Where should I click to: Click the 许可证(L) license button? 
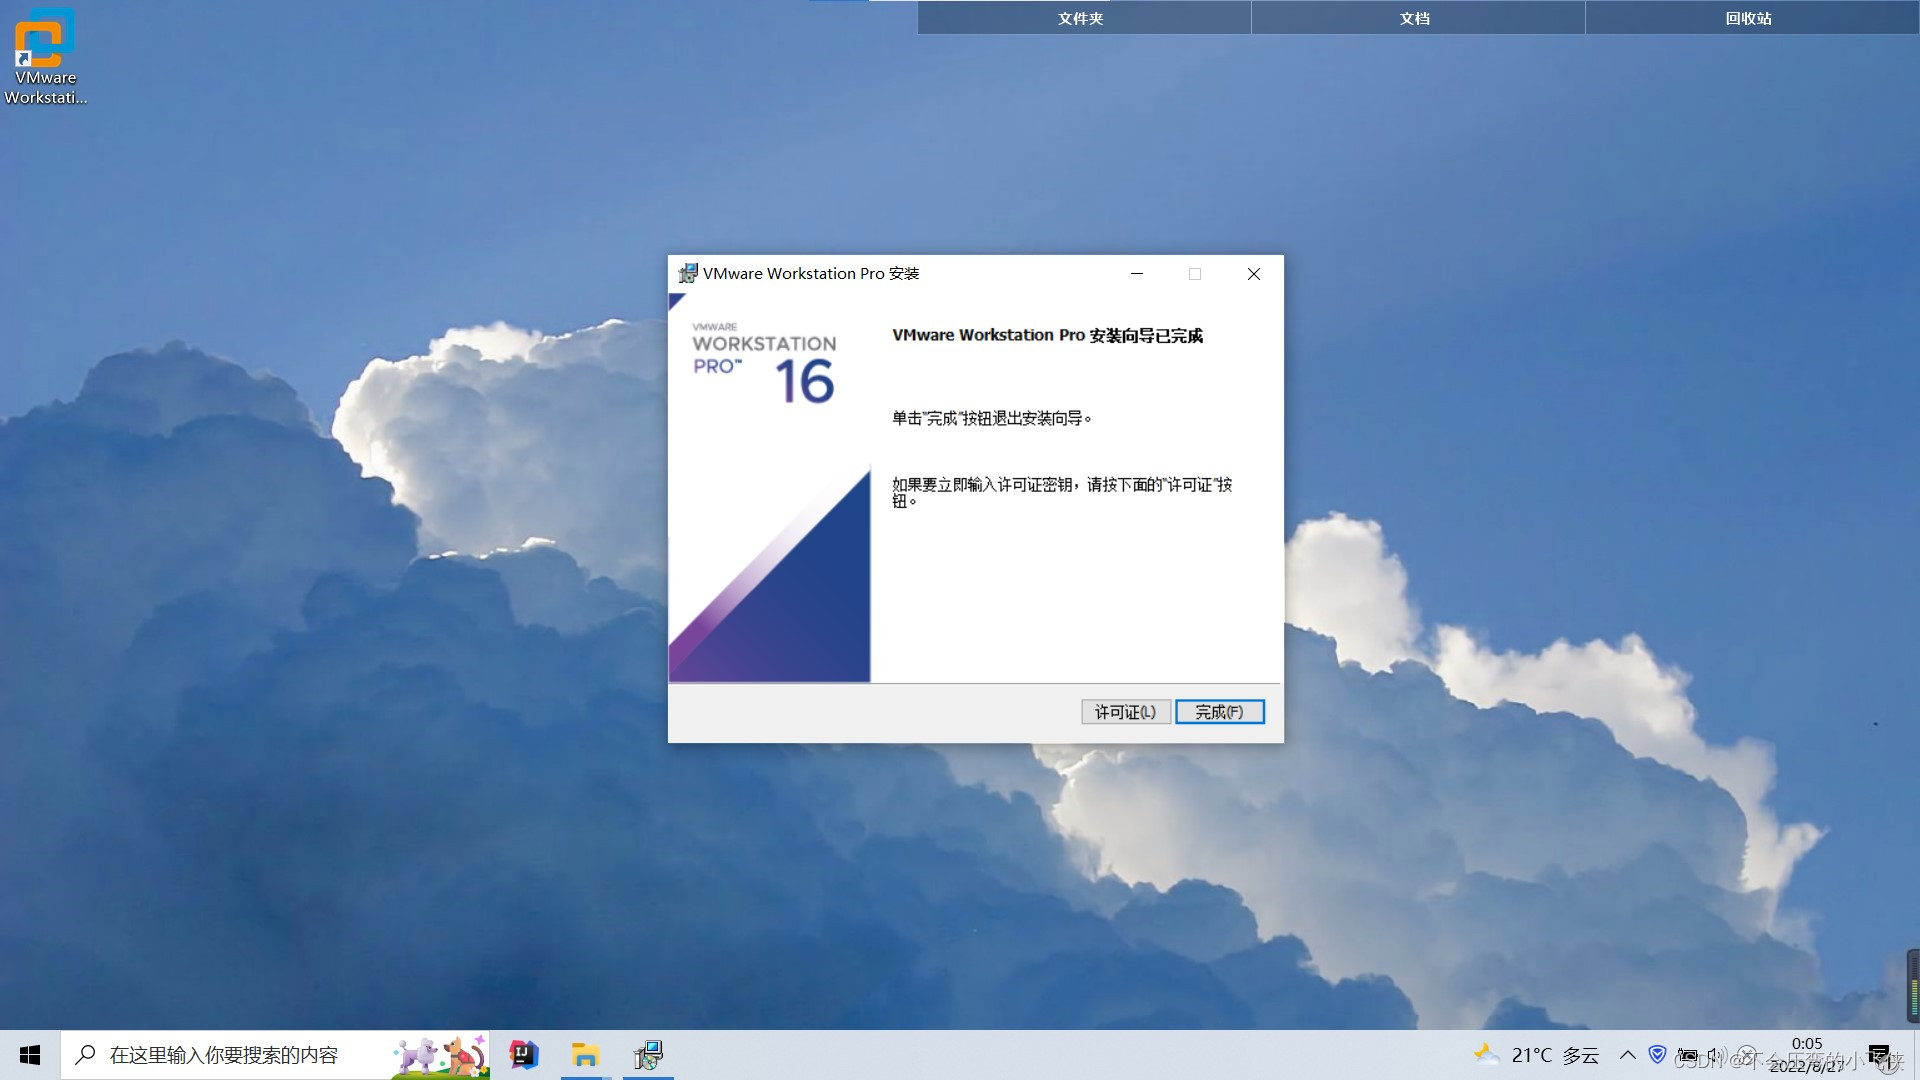click(x=1125, y=712)
